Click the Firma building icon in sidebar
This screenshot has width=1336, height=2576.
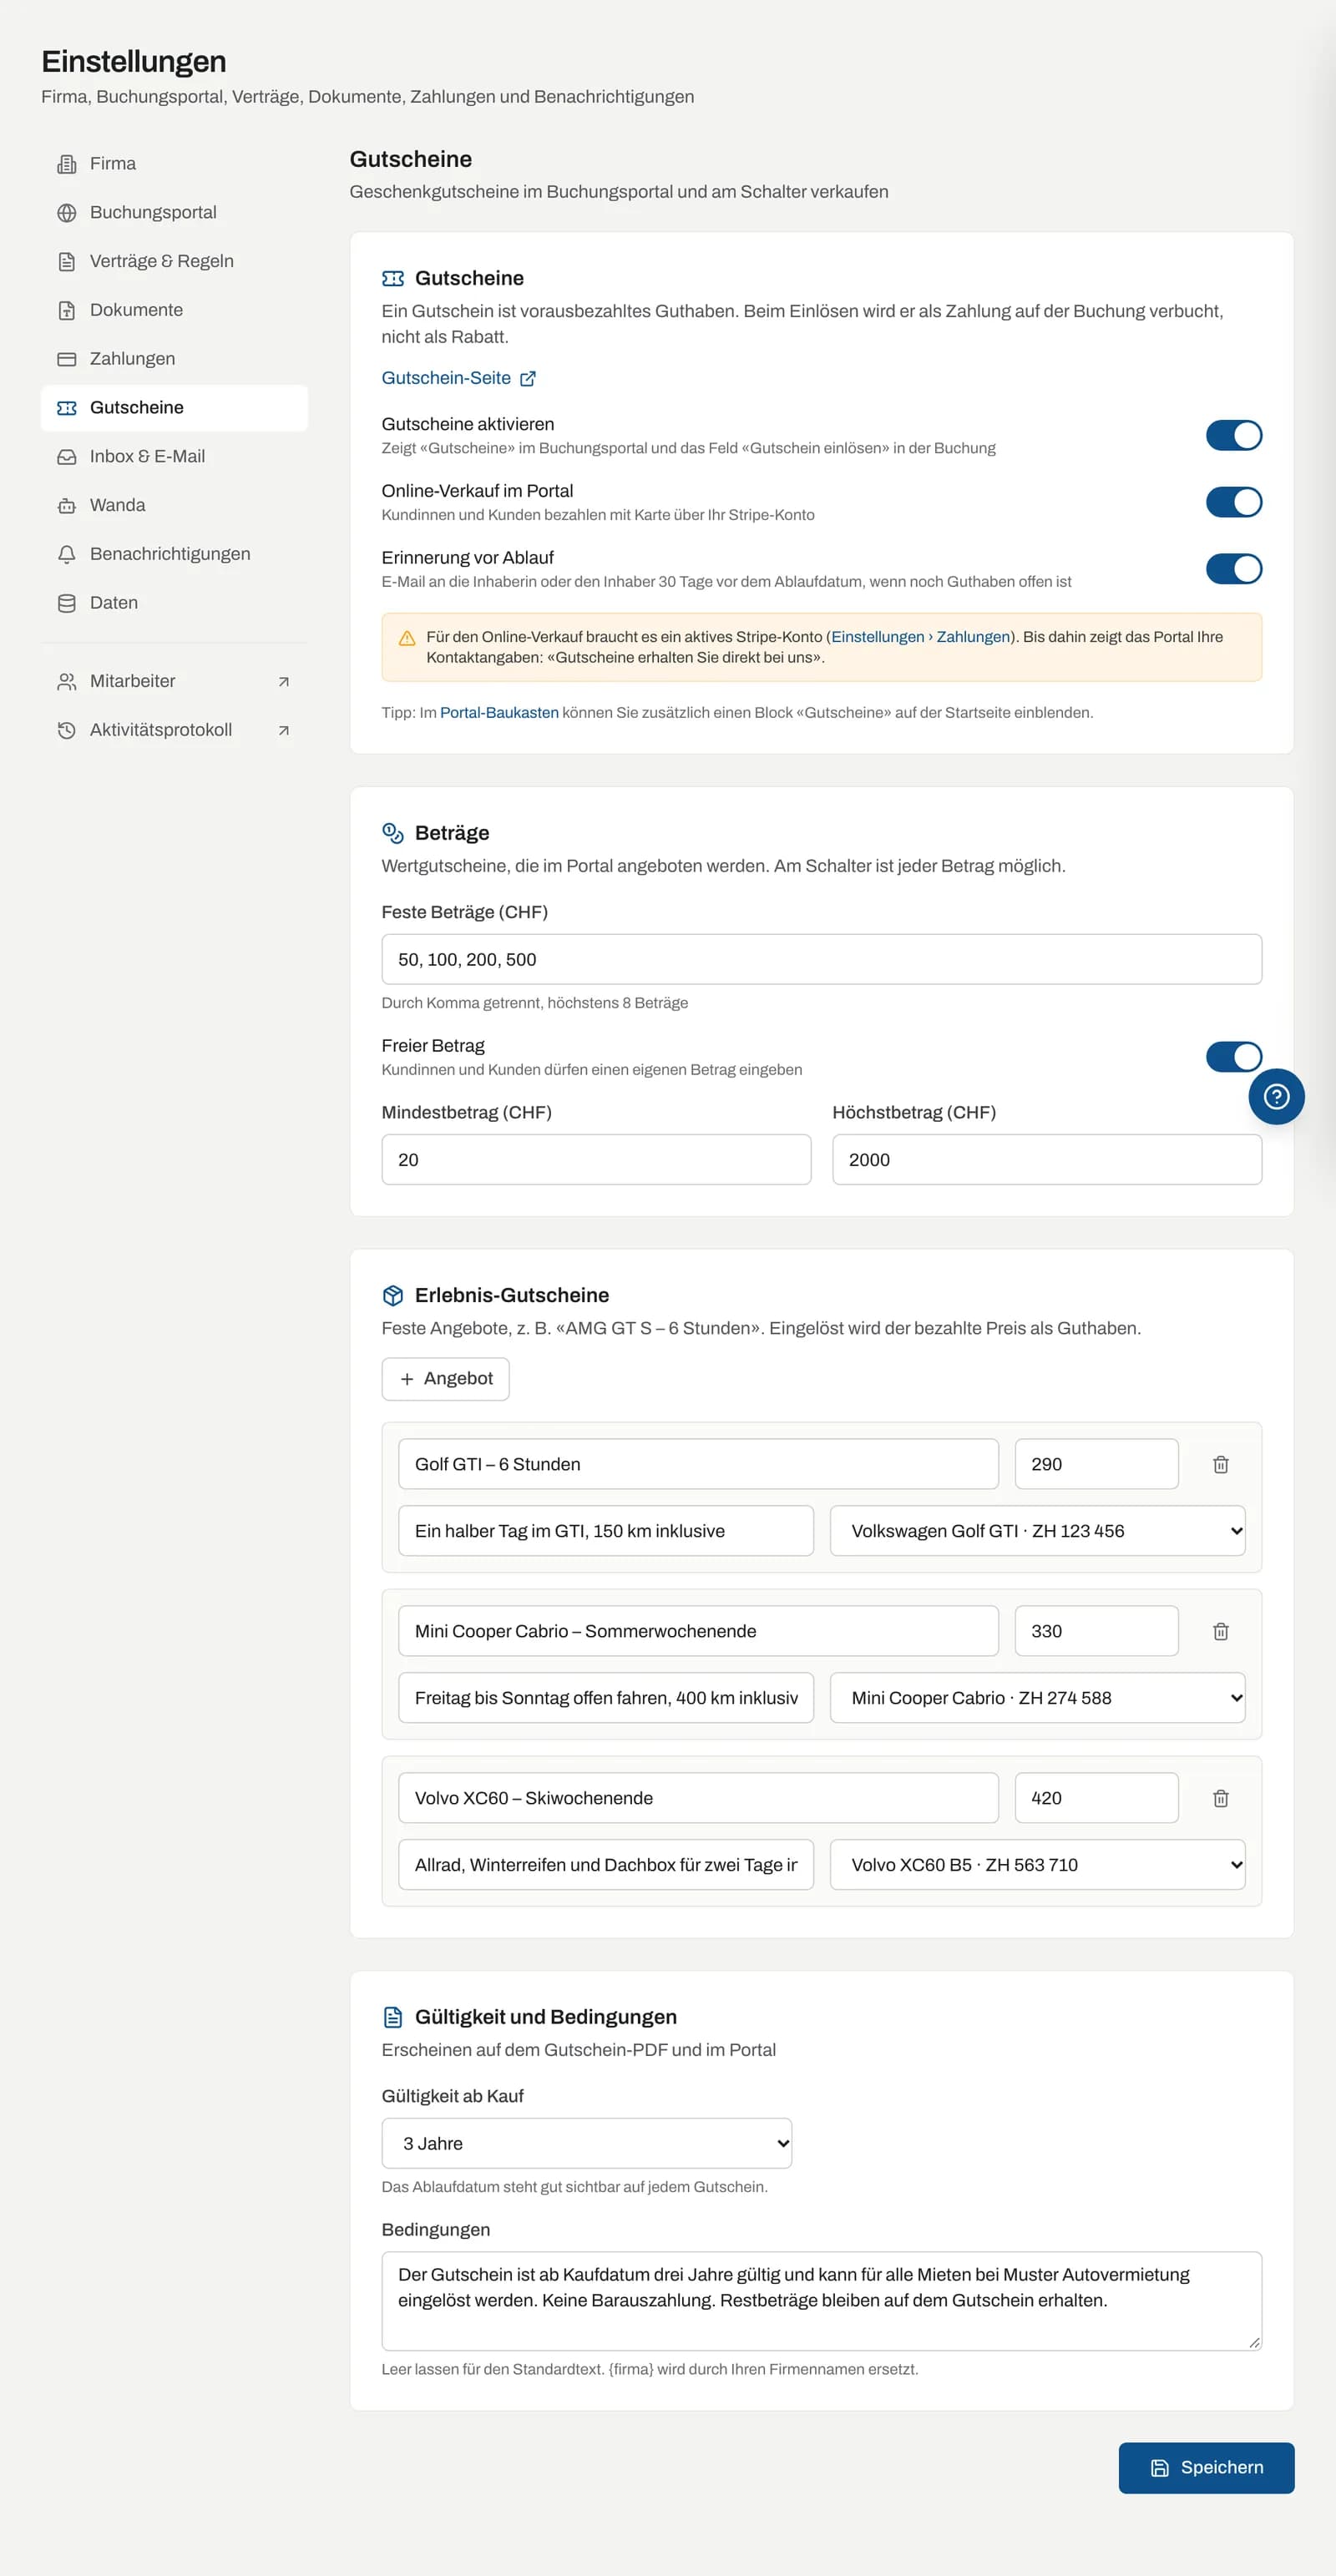(x=67, y=164)
